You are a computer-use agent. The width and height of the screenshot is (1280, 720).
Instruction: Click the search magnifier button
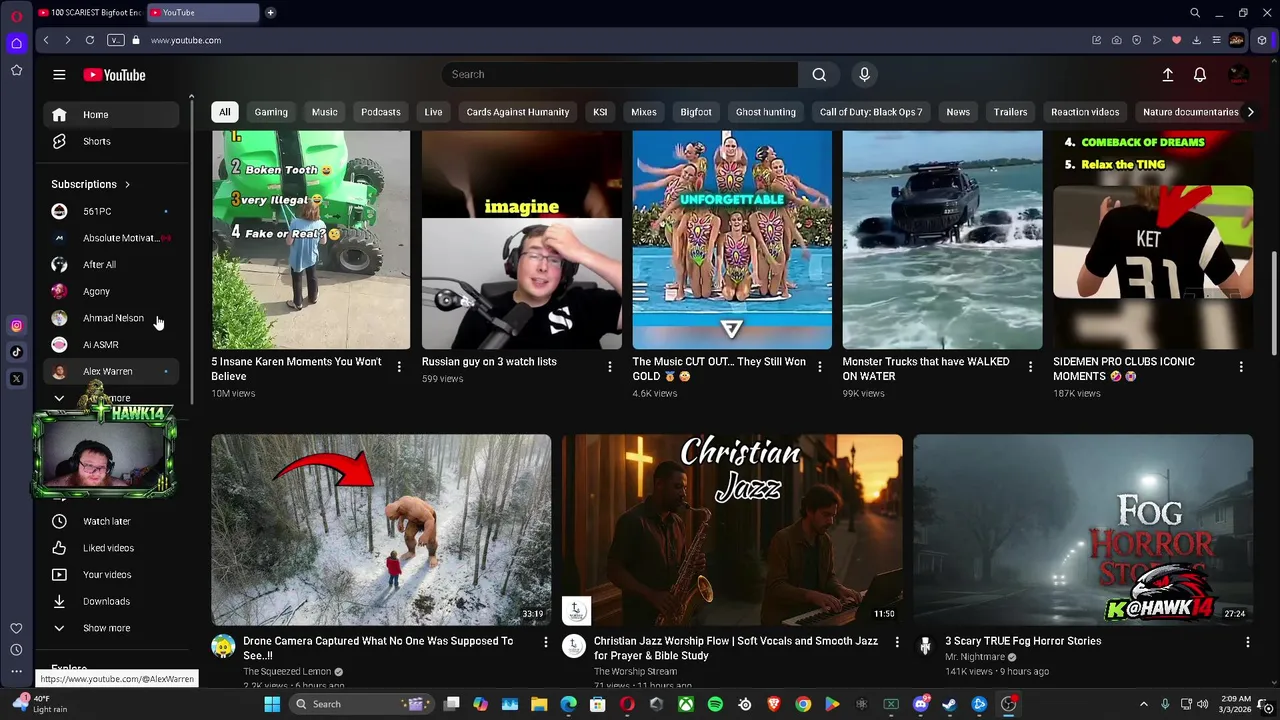(x=819, y=75)
